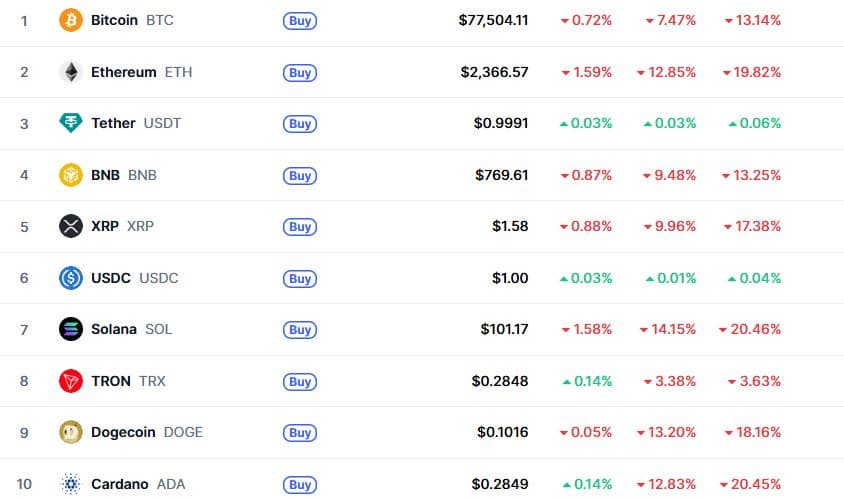Open the Bitcoin BTC name link
844x499 pixels.
point(130,20)
